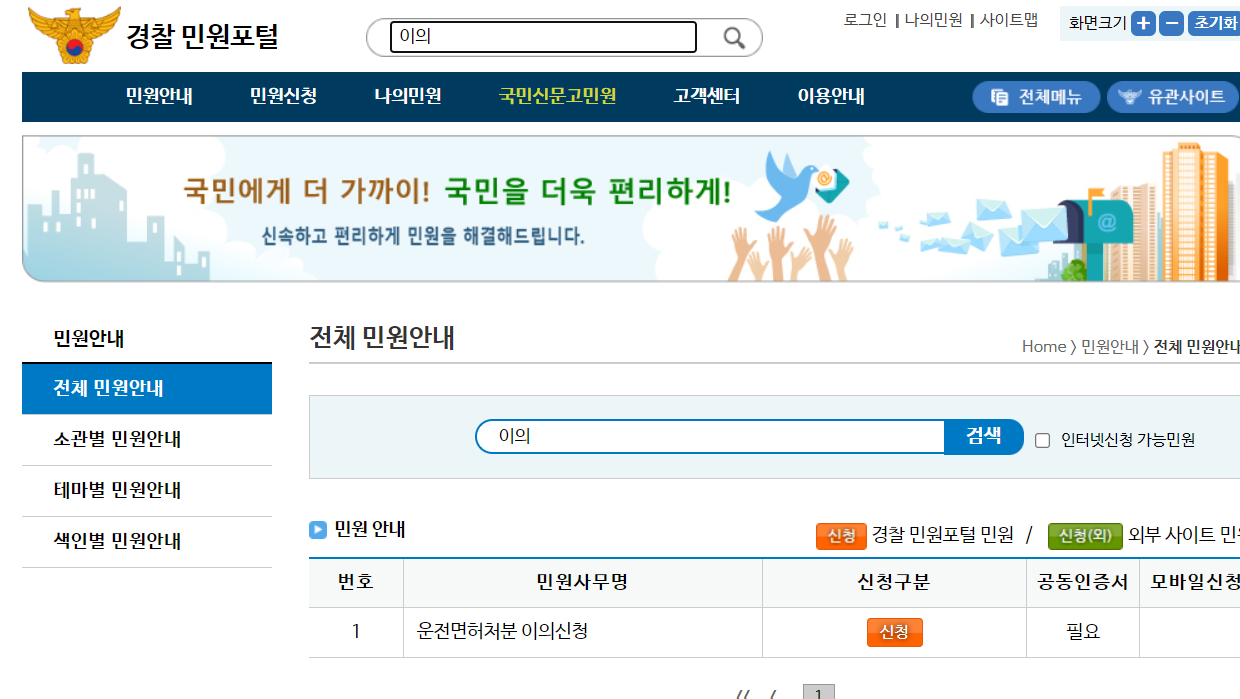Click the header search input field

tap(542, 37)
